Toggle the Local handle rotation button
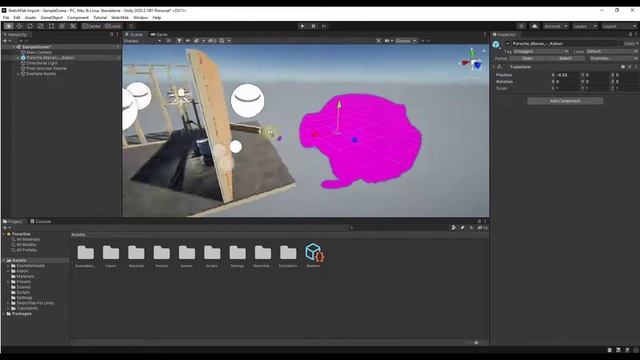The image size is (640, 360). click(x=112, y=26)
